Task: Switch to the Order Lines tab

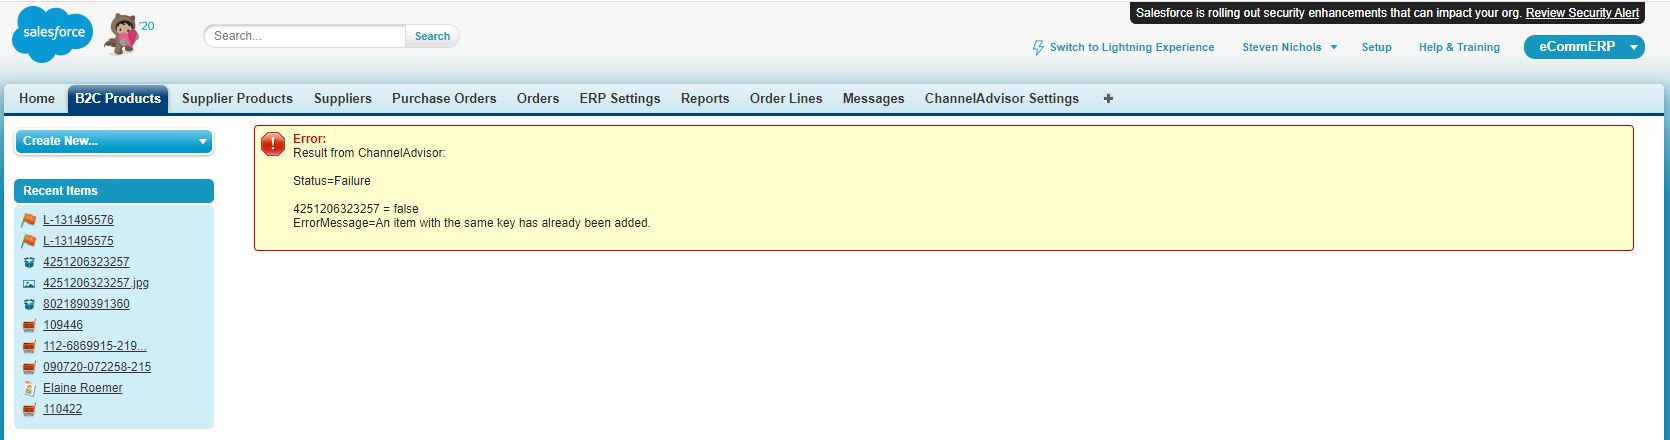Action: 786,98
